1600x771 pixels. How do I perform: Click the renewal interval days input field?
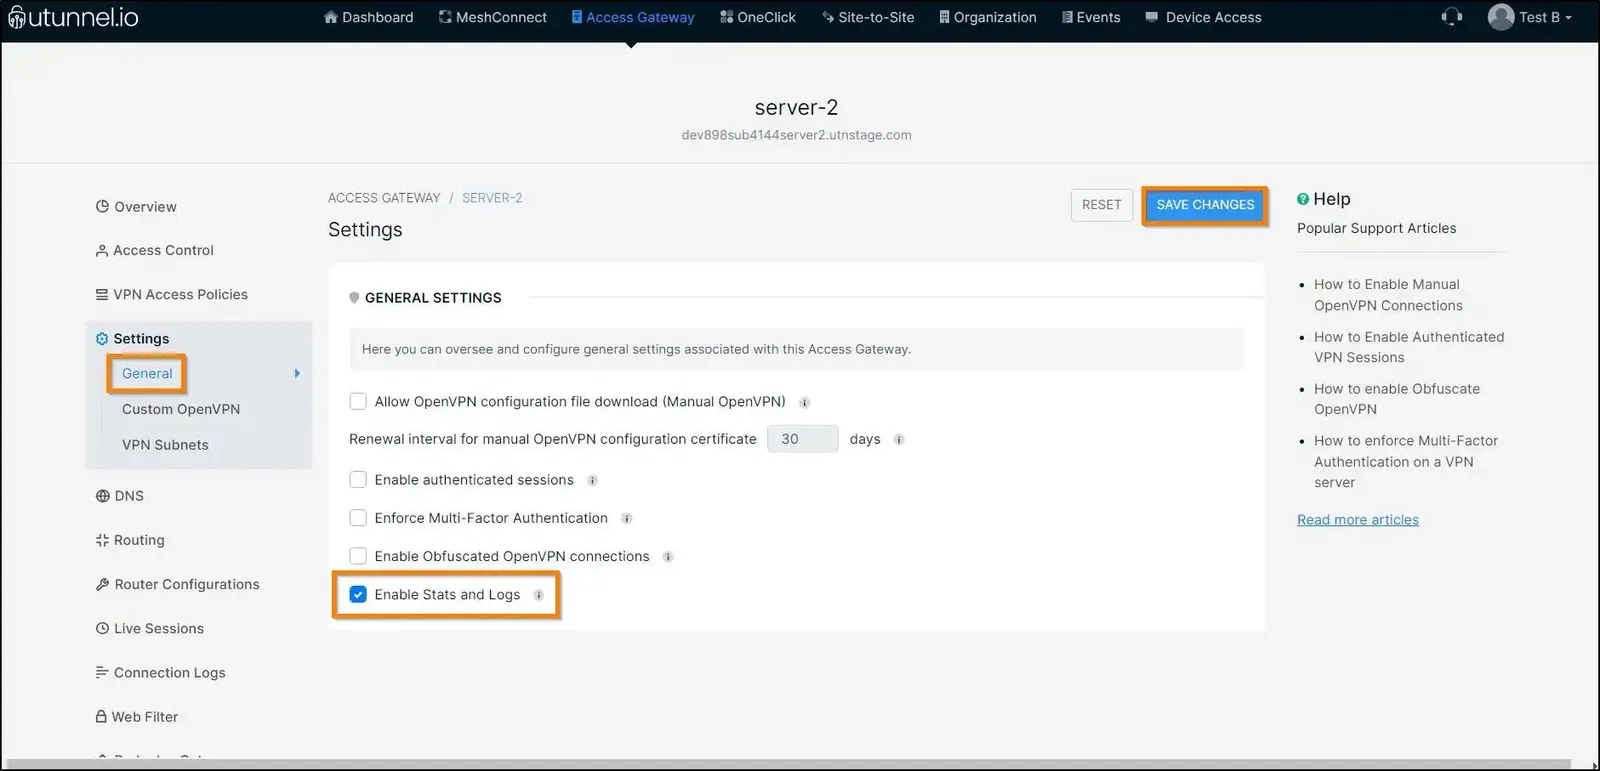coord(802,439)
